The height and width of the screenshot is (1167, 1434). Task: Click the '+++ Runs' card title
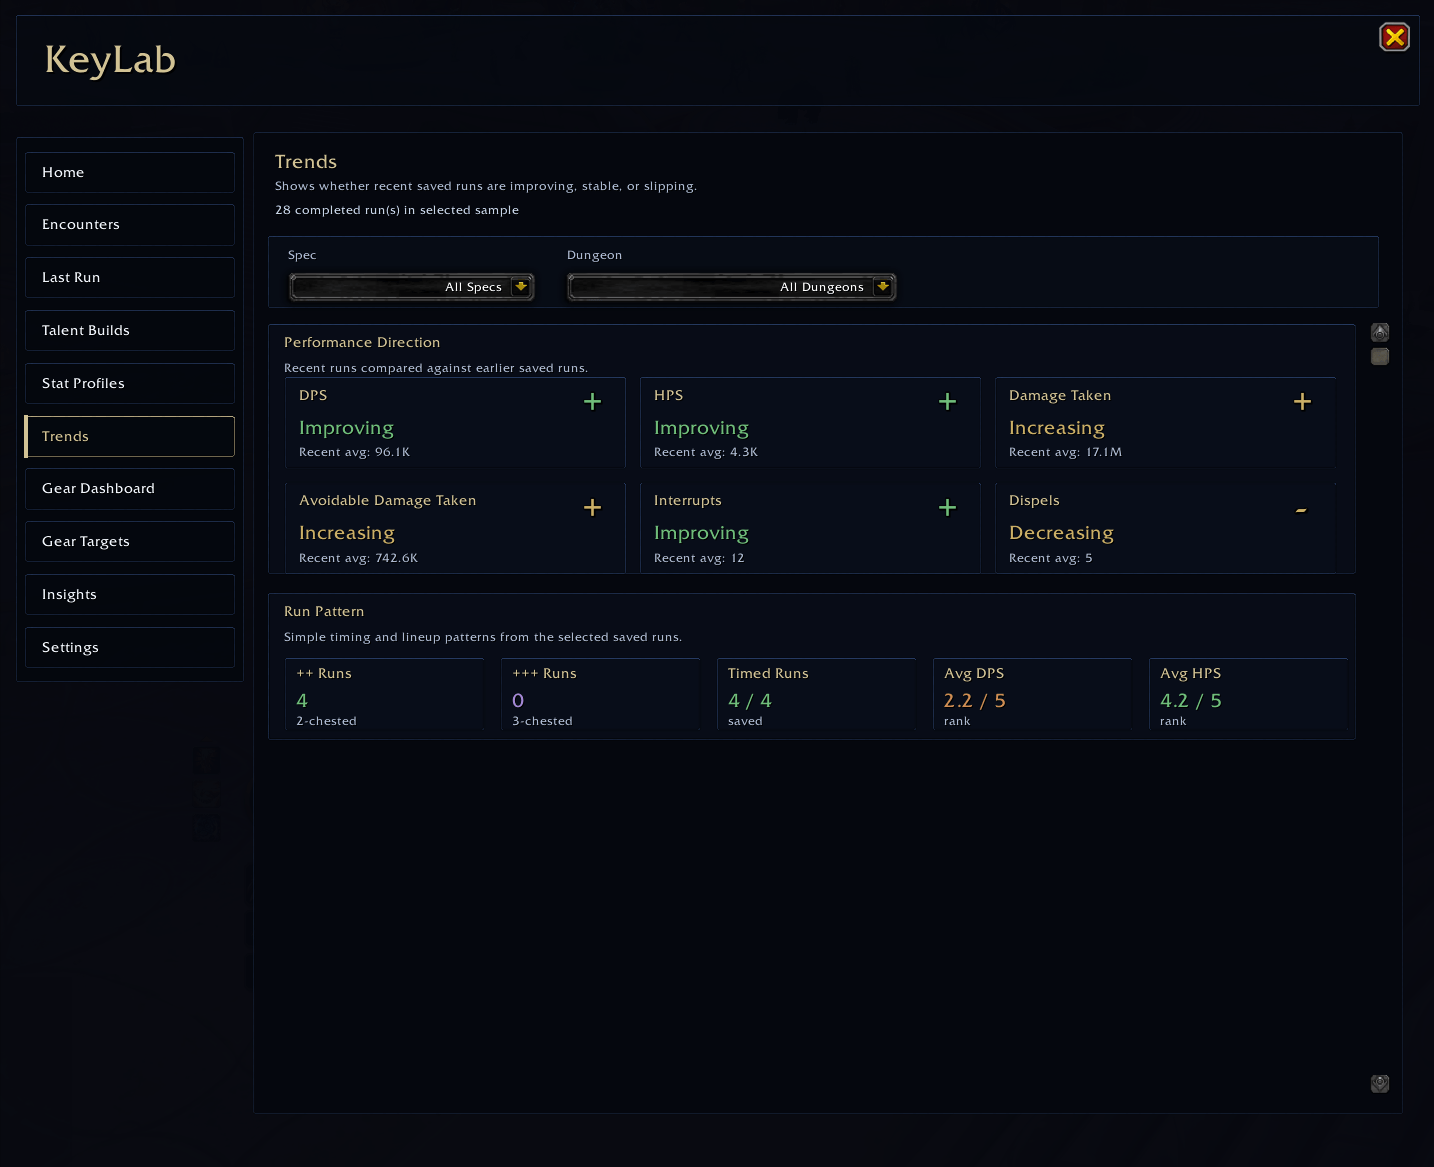tap(544, 674)
